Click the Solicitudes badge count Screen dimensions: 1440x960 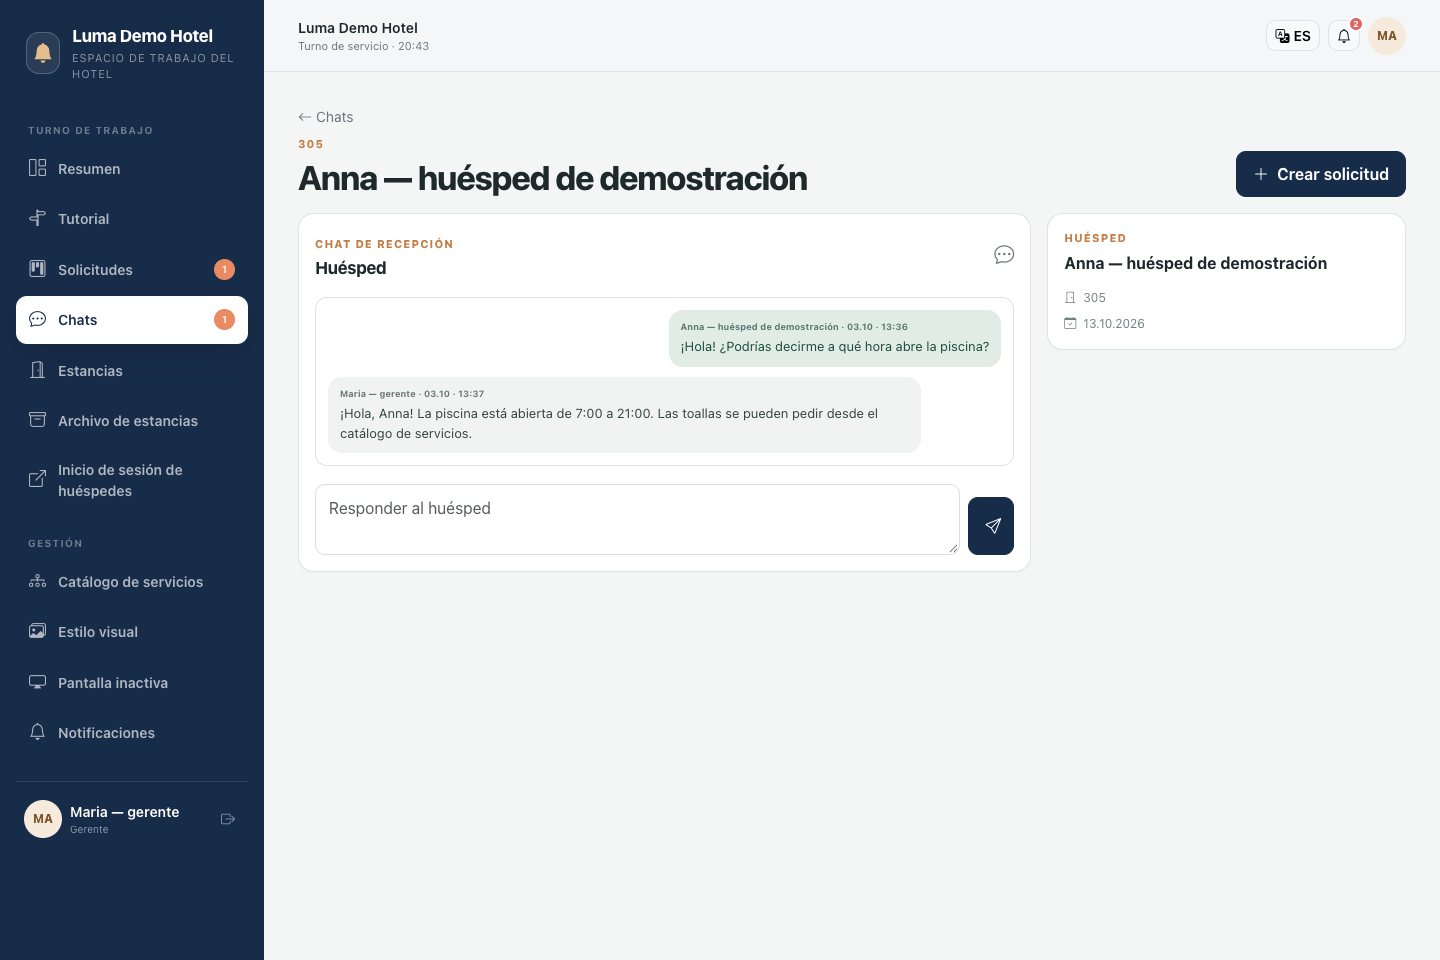pyautogui.click(x=224, y=269)
